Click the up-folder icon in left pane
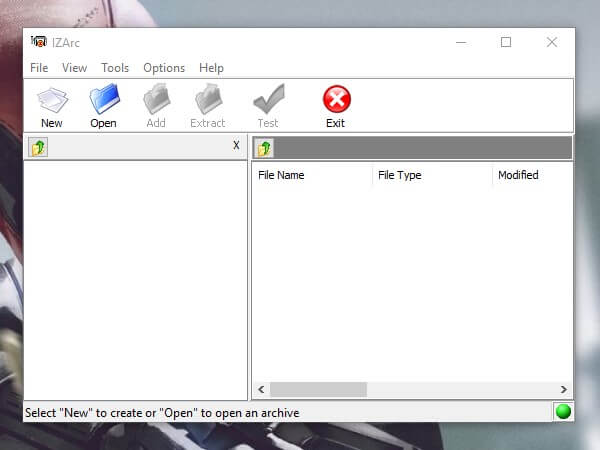The image size is (600, 450). (38, 147)
